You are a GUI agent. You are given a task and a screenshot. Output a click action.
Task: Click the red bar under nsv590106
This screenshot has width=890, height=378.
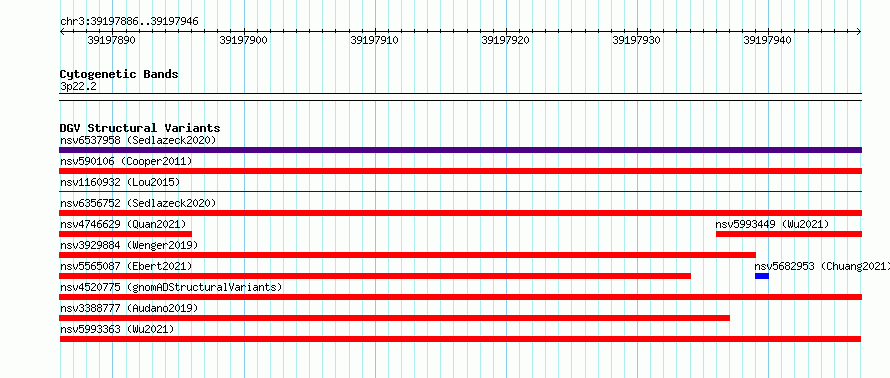click(x=460, y=171)
